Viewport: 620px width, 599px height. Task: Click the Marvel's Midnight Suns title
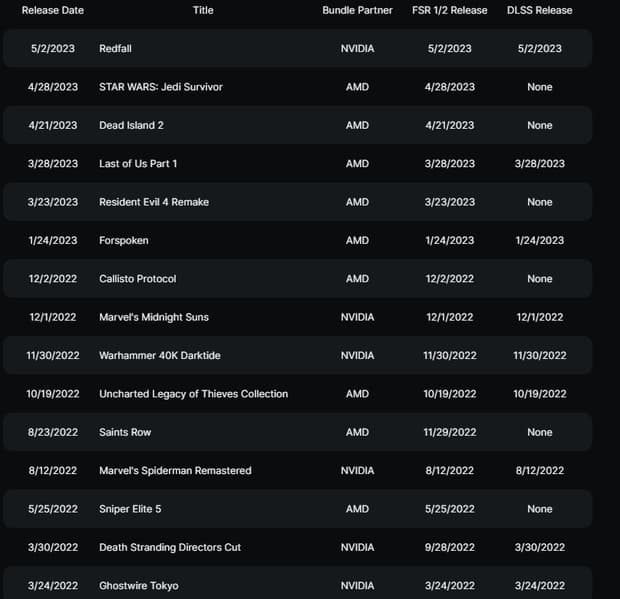(154, 317)
